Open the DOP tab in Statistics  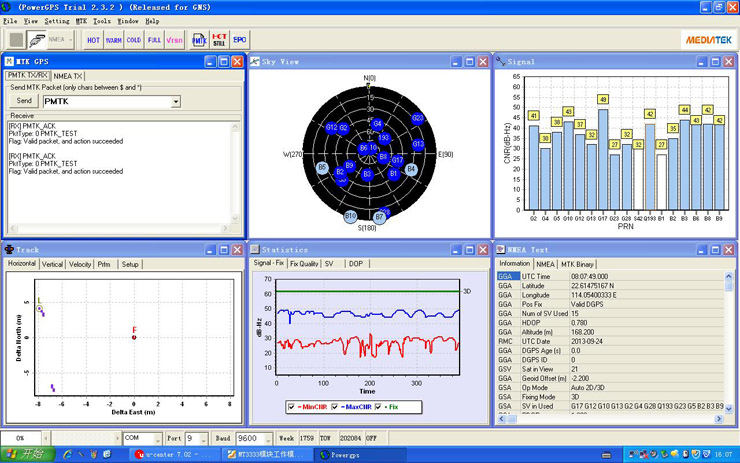356,264
